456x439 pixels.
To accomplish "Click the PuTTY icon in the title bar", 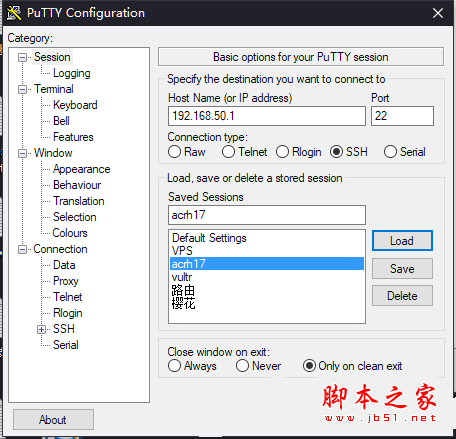I will [x=14, y=13].
